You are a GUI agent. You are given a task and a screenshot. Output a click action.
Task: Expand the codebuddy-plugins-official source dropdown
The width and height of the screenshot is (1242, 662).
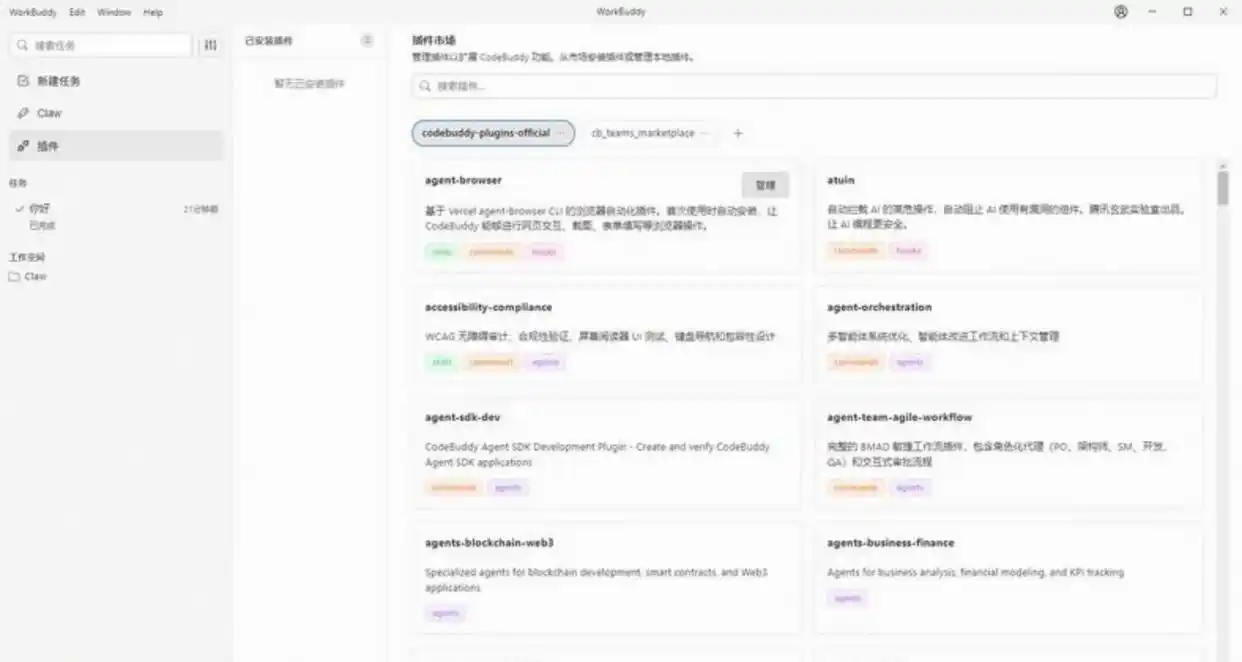[562, 133]
